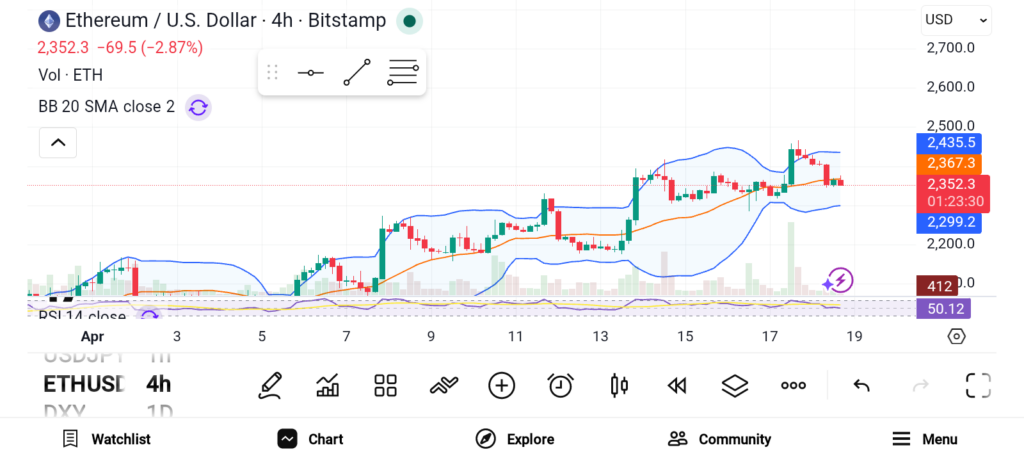Undo the last chart action
Image resolution: width=1024 pixels, height=461 pixels.
861,385
